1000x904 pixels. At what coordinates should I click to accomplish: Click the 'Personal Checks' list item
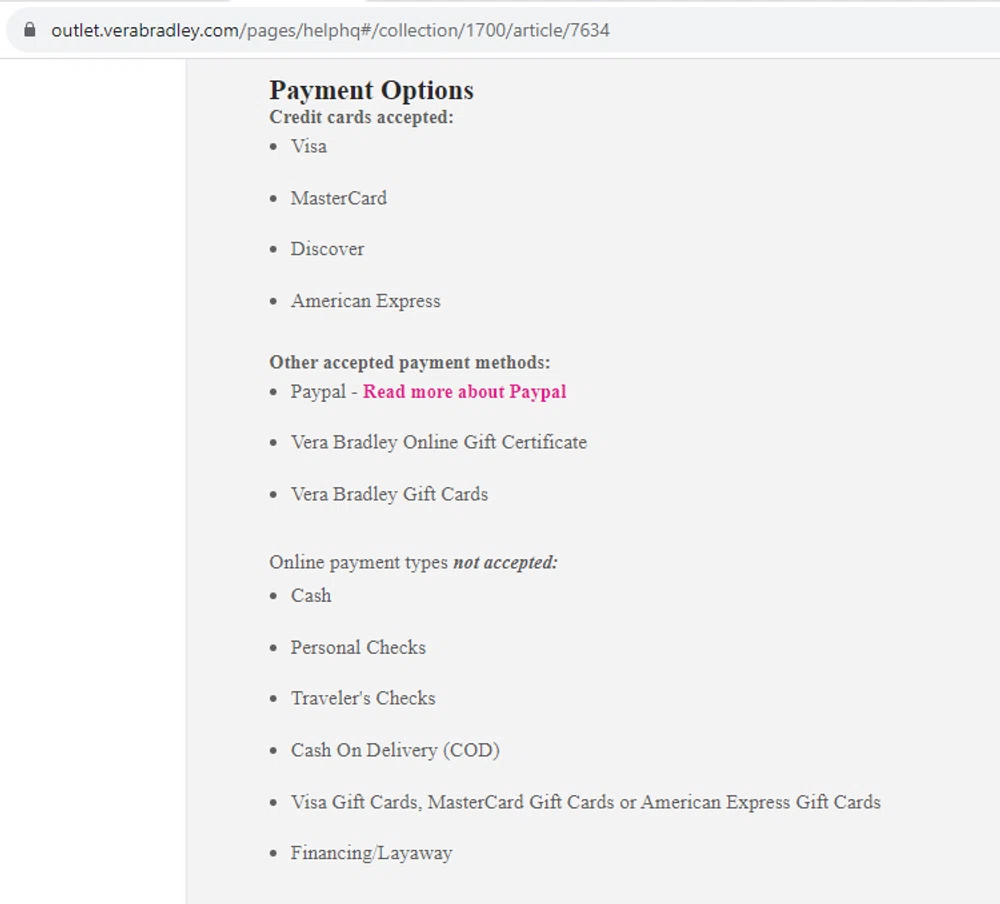(358, 647)
